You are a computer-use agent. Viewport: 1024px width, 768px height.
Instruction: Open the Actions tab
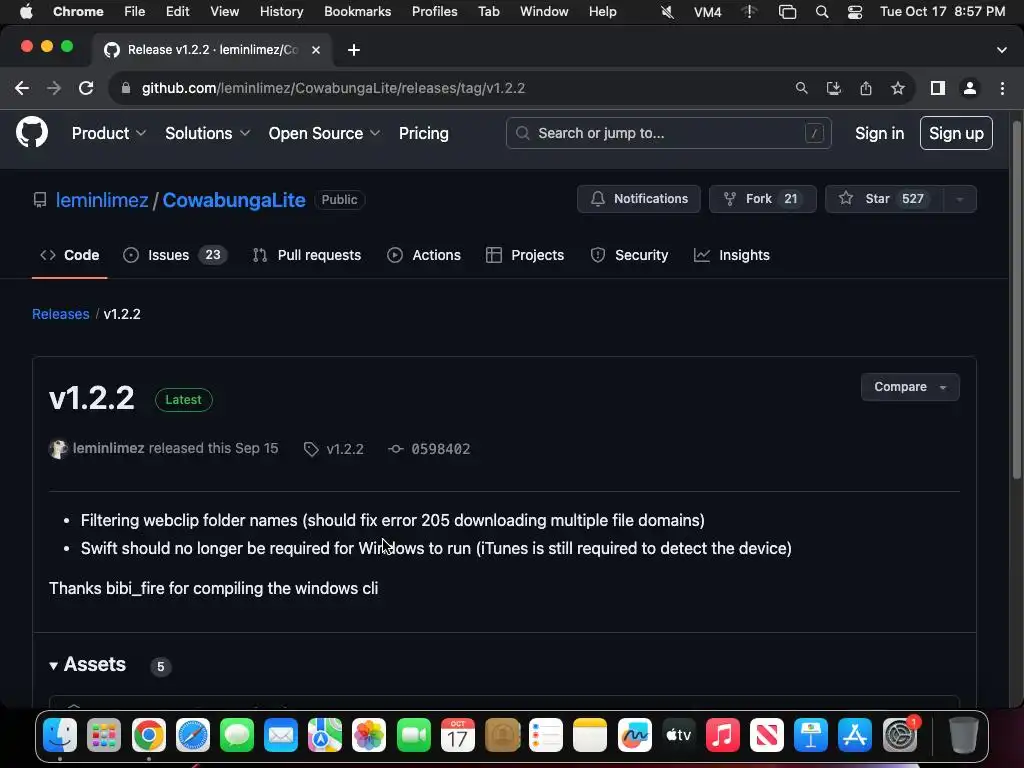point(424,255)
